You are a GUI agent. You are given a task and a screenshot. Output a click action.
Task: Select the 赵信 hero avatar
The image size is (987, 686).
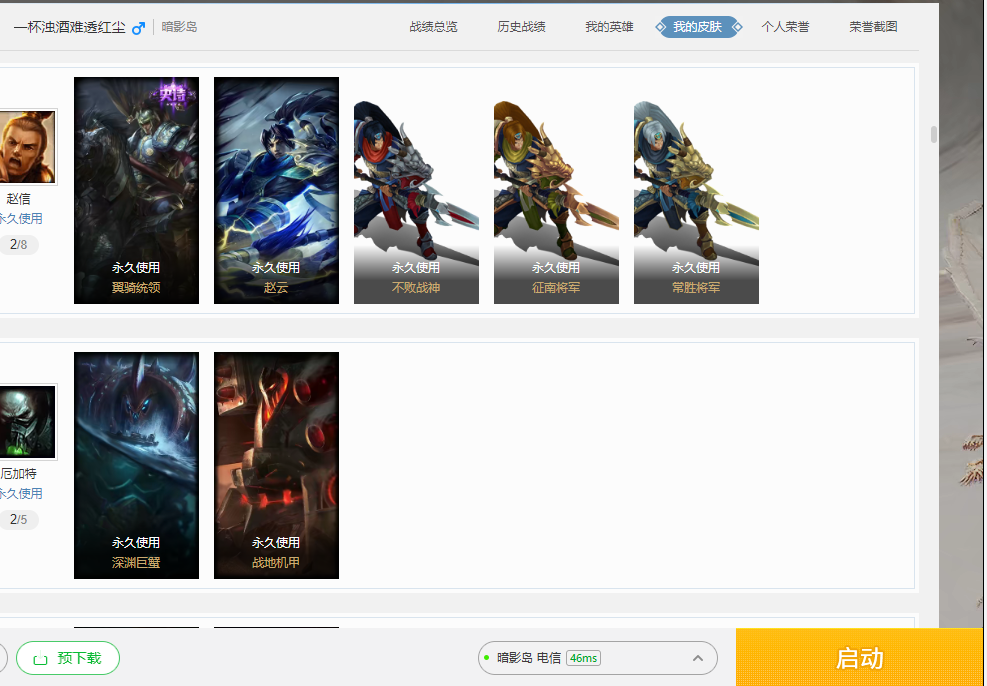pyautogui.click(x=27, y=147)
